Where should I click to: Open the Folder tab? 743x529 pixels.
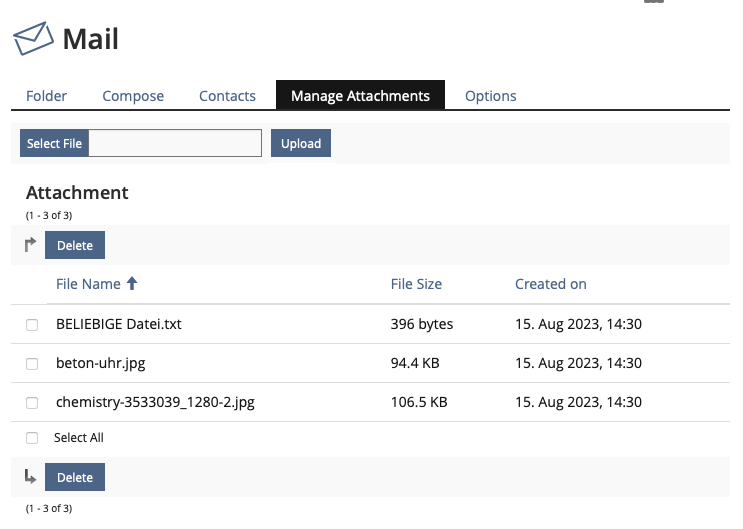(47, 96)
